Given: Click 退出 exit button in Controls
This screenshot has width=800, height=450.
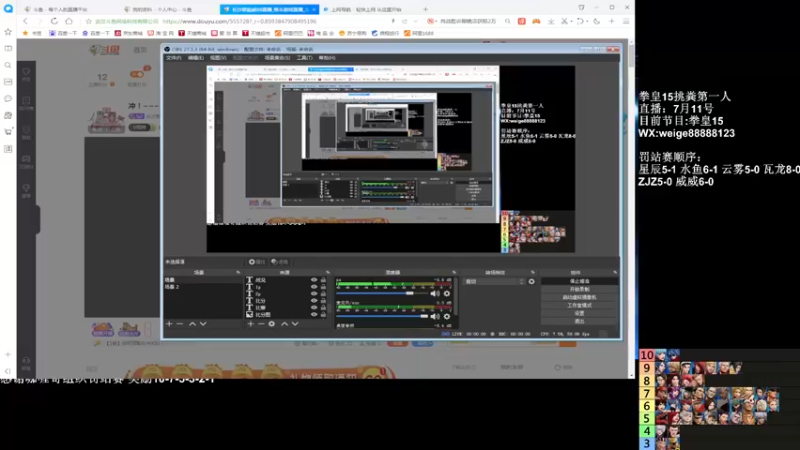Looking at the screenshot, I should coord(580,321).
